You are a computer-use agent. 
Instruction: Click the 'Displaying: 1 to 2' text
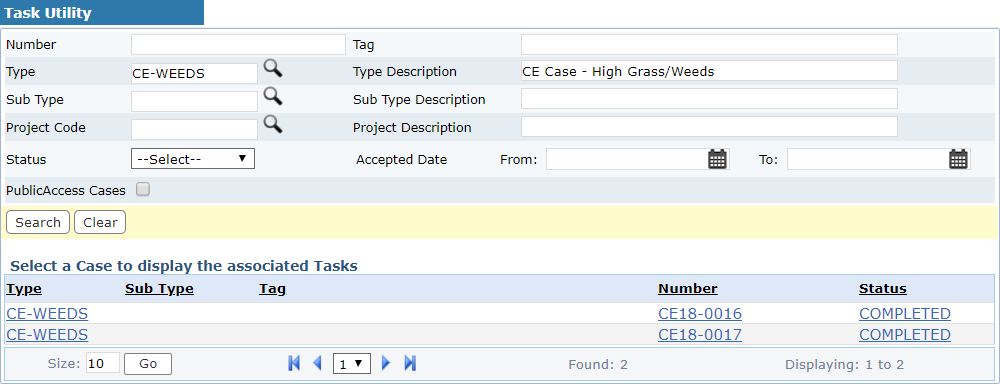click(x=844, y=365)
